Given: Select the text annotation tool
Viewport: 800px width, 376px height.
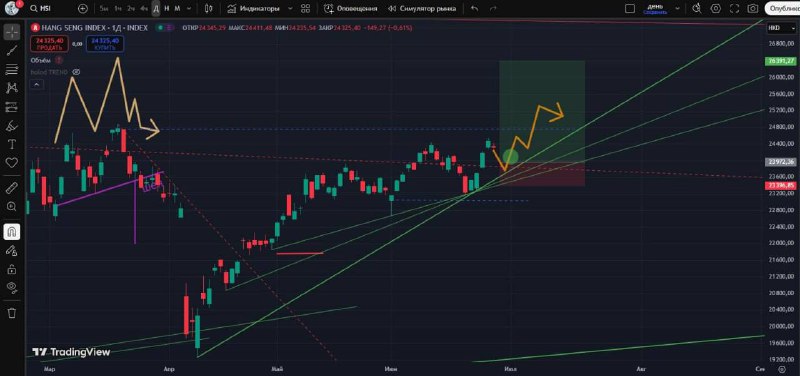Looking at the screenshot, I should [x=11, y=144].
